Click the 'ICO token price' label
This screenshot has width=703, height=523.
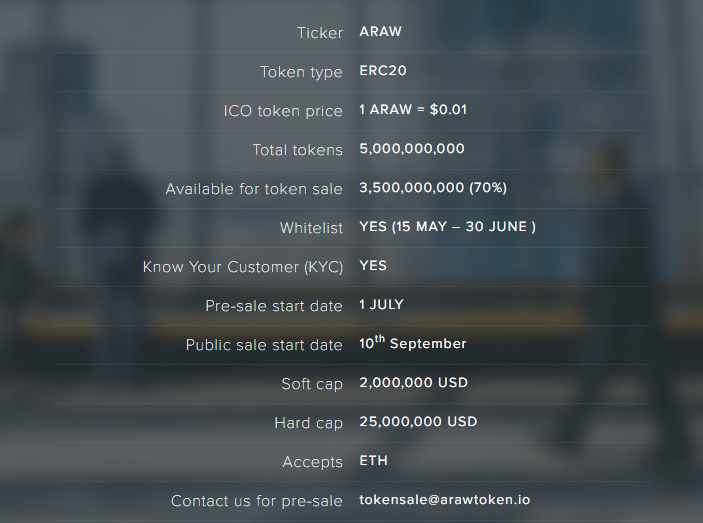pyautogui.click(x=283, y=111)
